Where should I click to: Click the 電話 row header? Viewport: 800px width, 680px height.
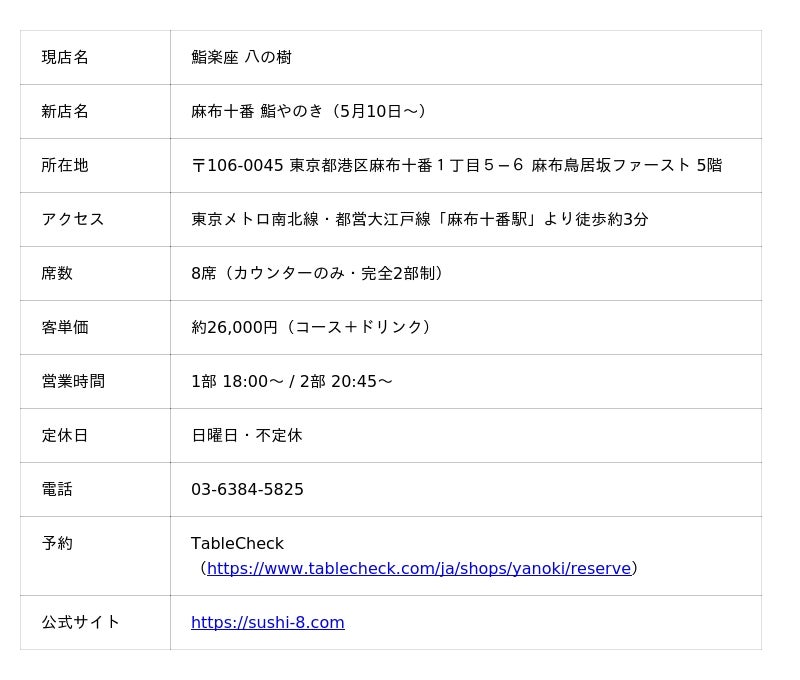[x=57, y=490]
